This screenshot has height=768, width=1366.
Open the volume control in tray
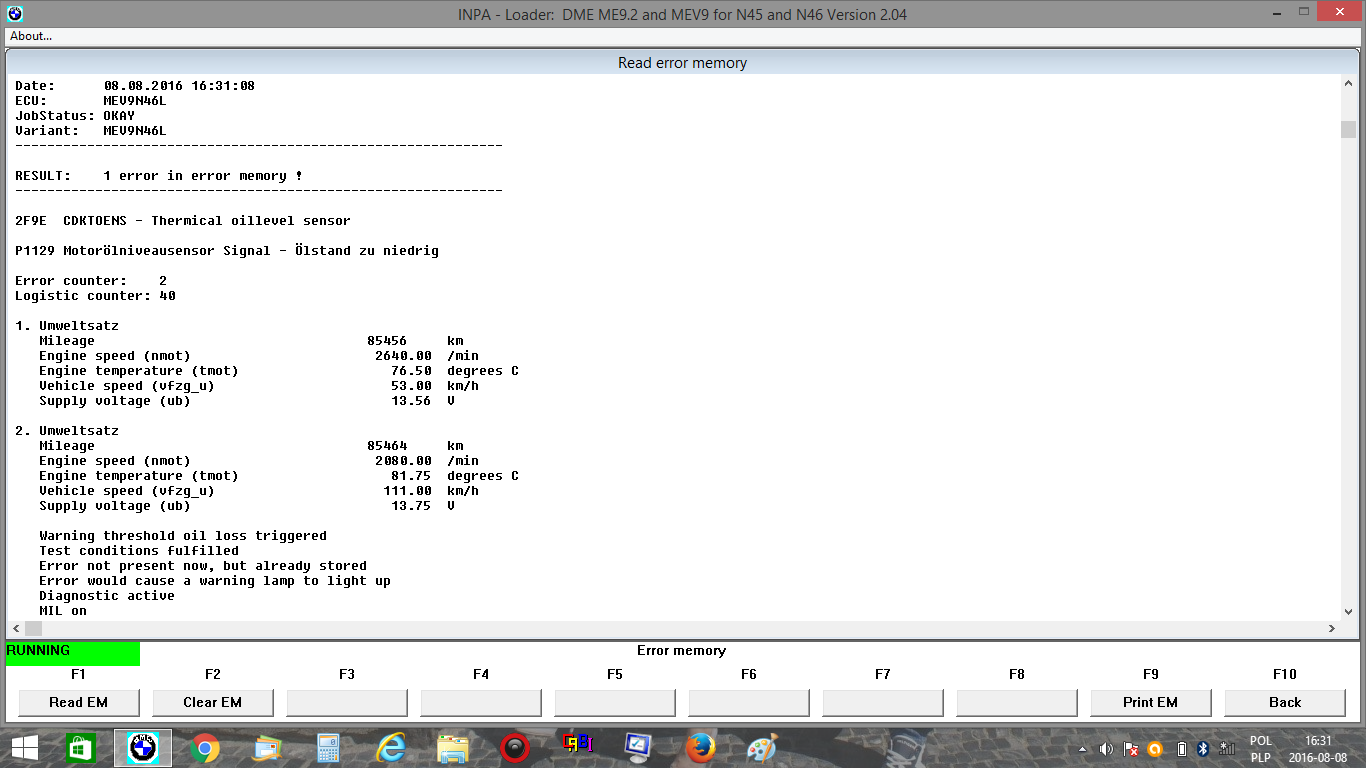[x=1106, y=749]
